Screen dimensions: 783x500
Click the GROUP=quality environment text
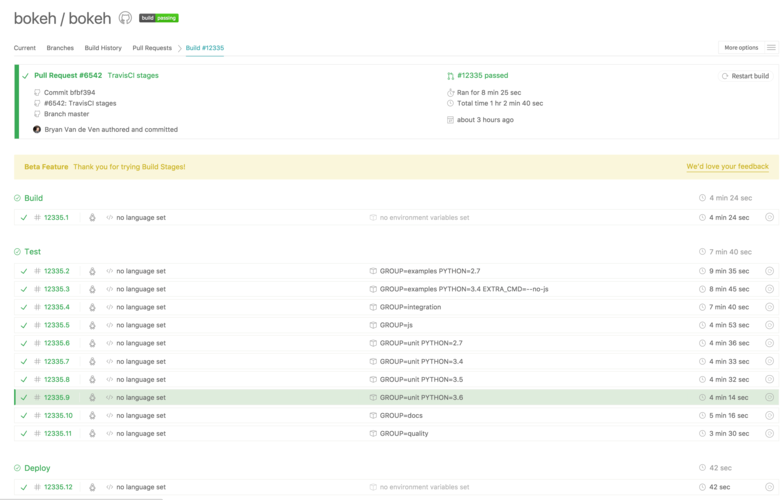click(x=404, y=433)
